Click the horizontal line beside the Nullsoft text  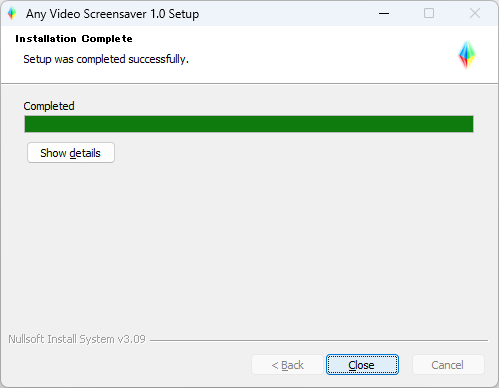tap(319, 340)
